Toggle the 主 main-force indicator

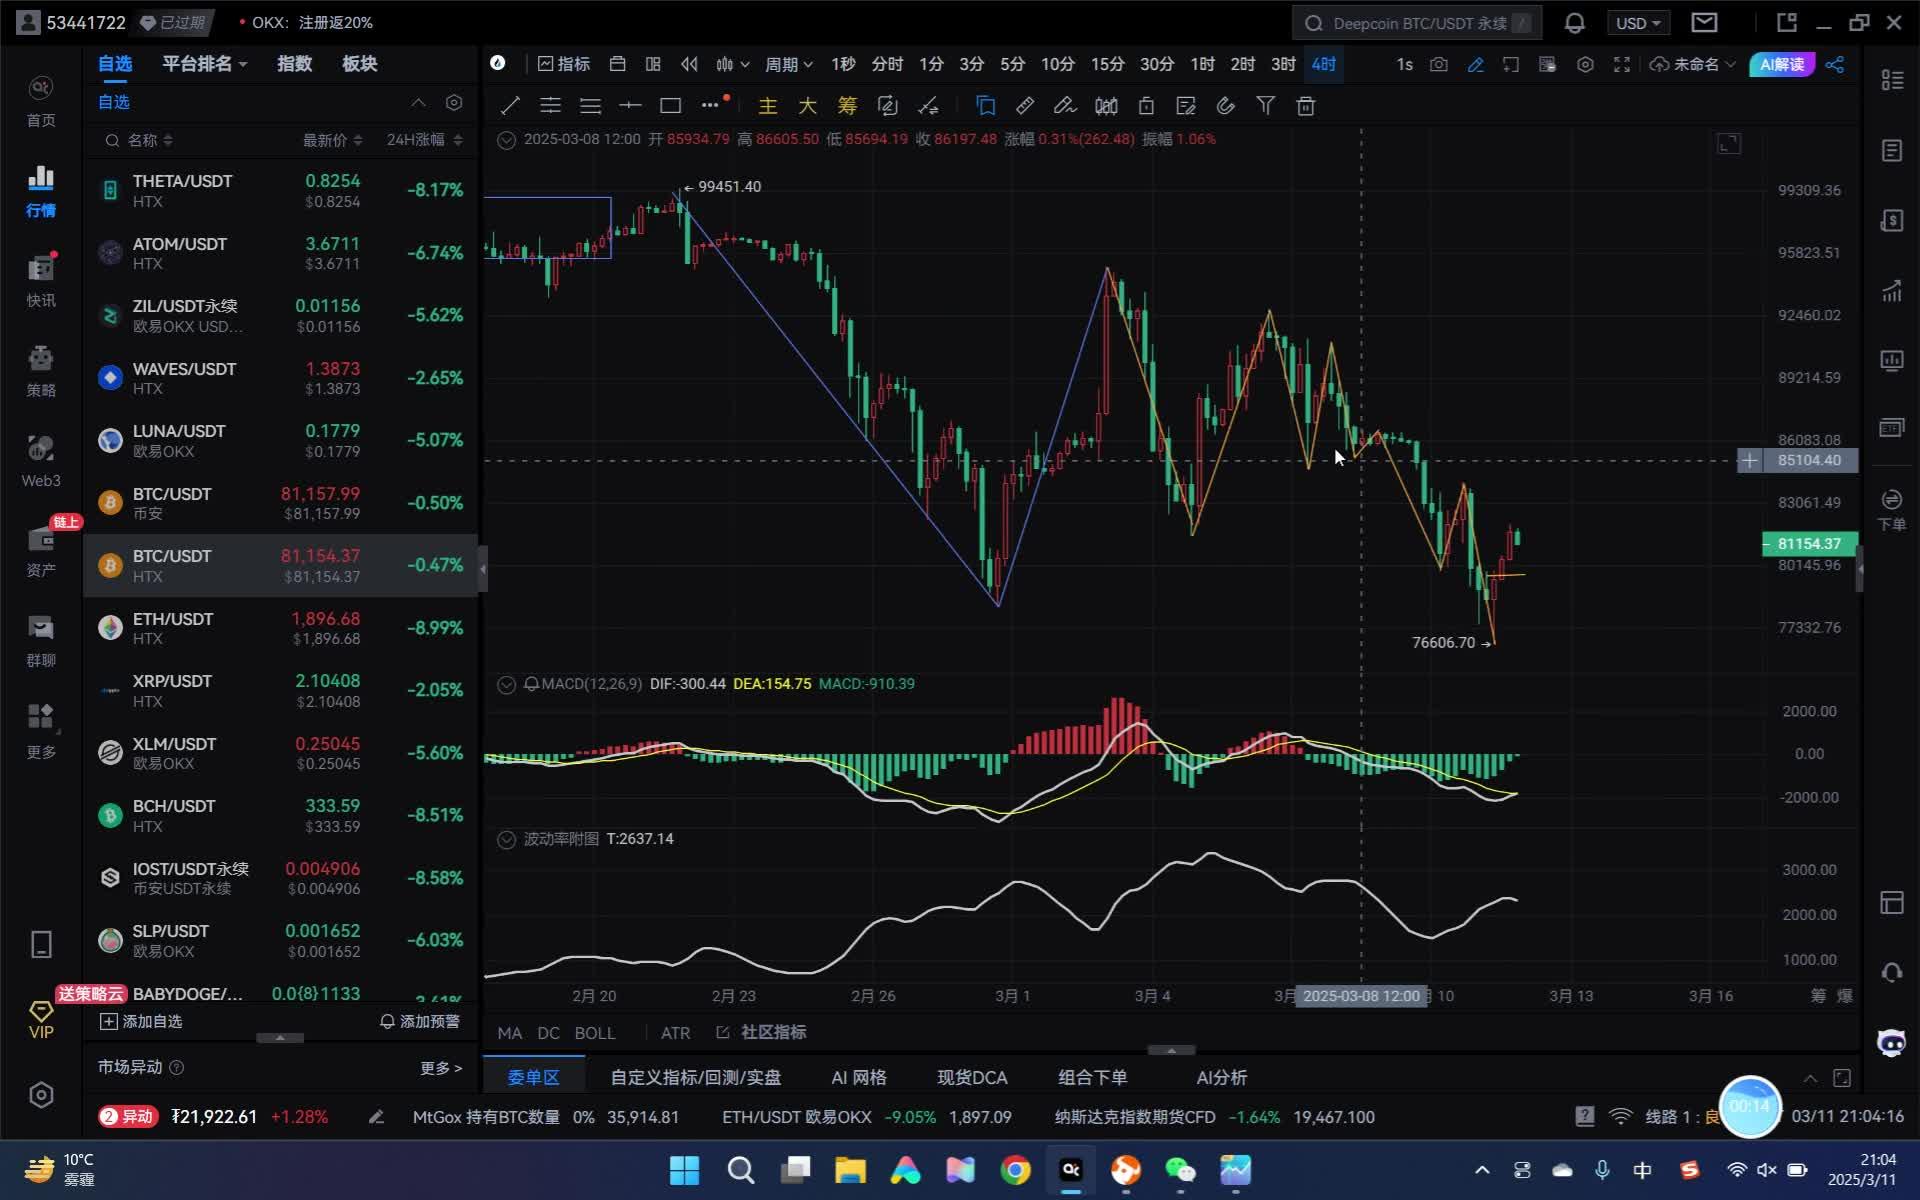[x=767, y=106]
